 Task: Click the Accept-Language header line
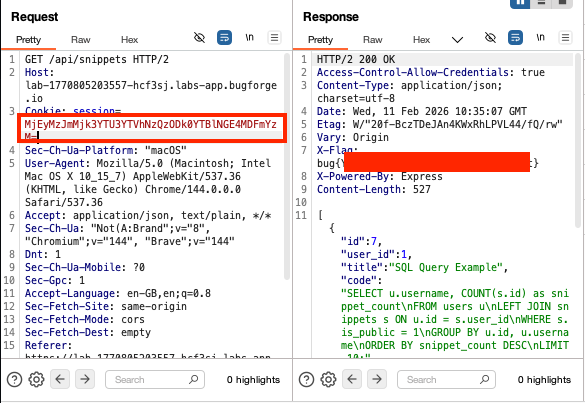[x=118, y=293]
